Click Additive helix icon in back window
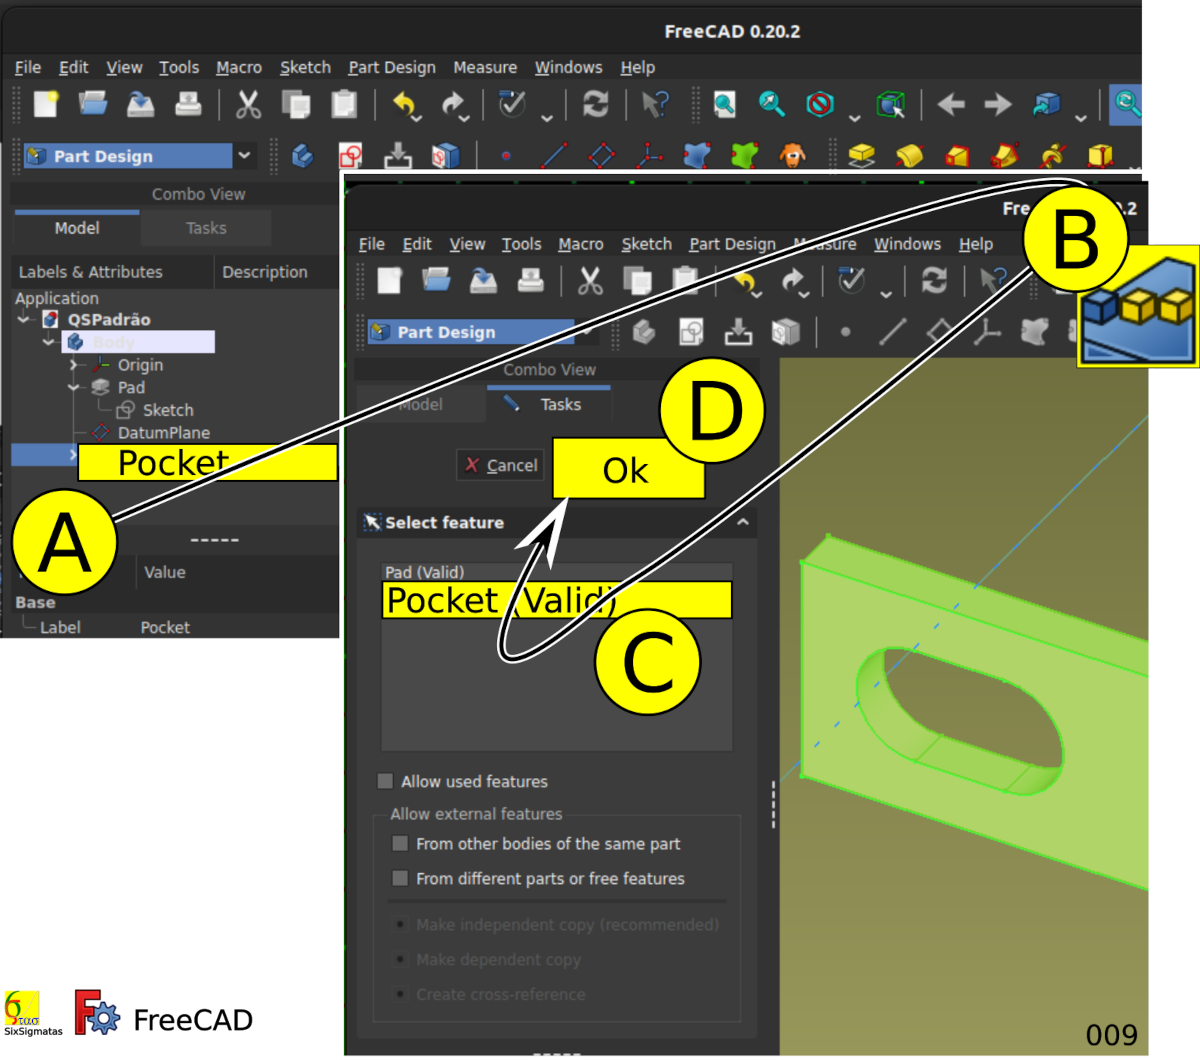Screen dimensions: 1200x1060 point(1053,156)
